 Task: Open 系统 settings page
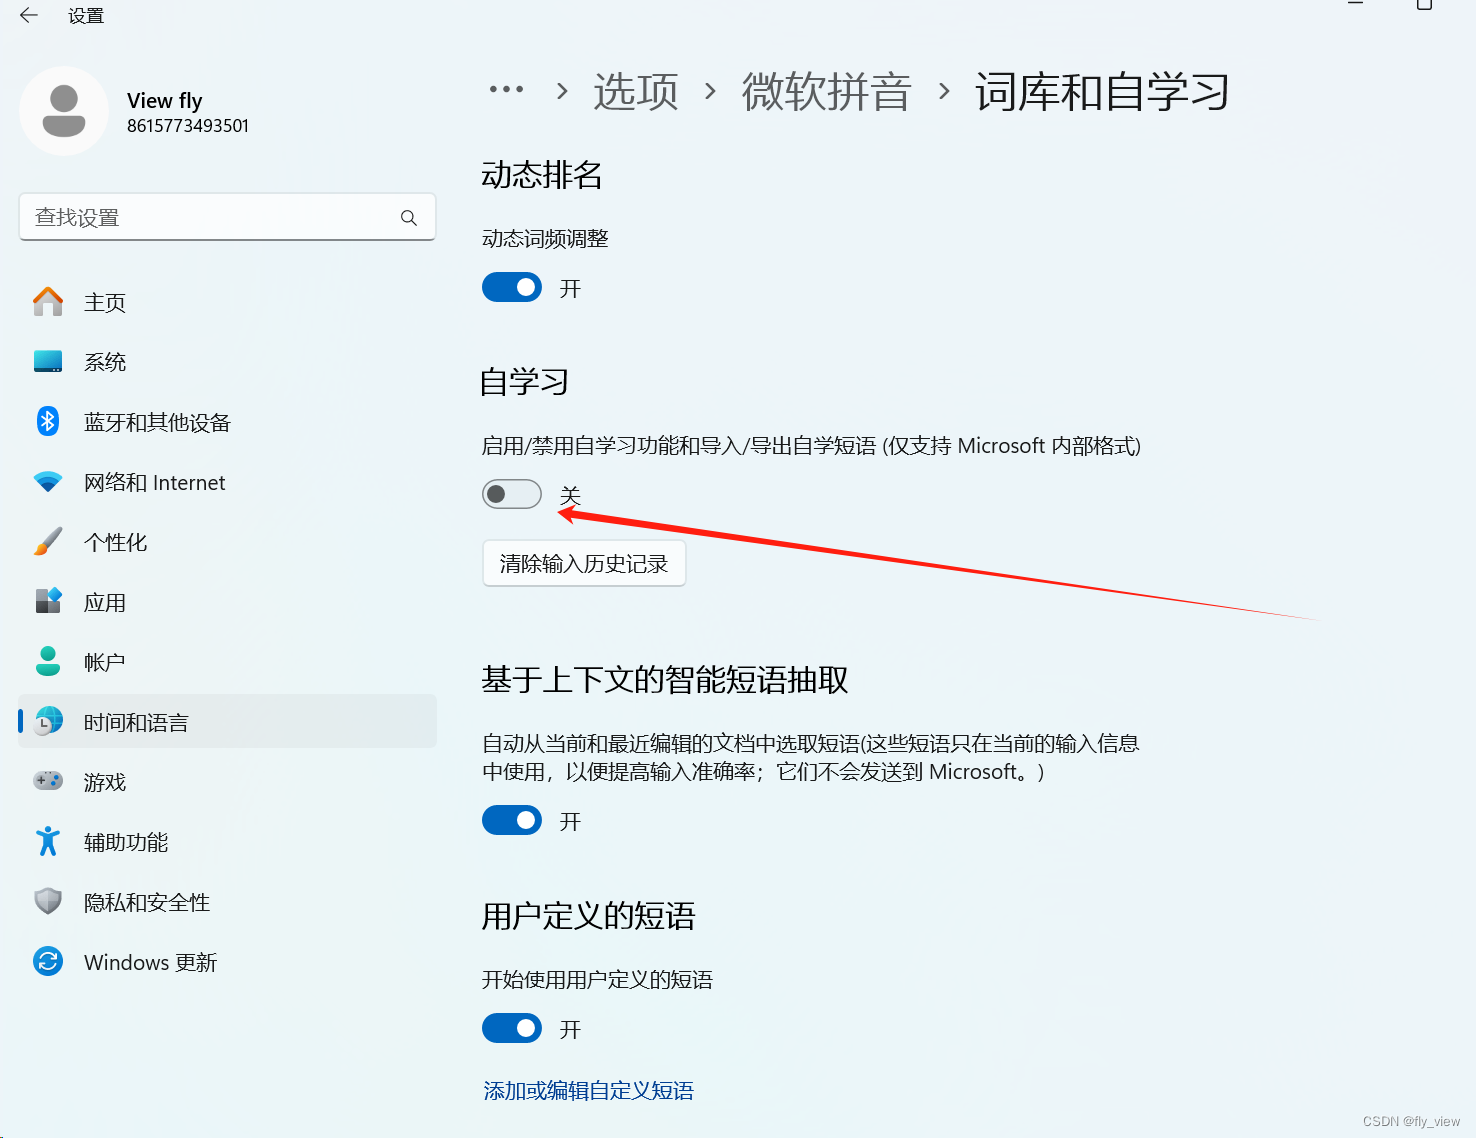(228, 362)
